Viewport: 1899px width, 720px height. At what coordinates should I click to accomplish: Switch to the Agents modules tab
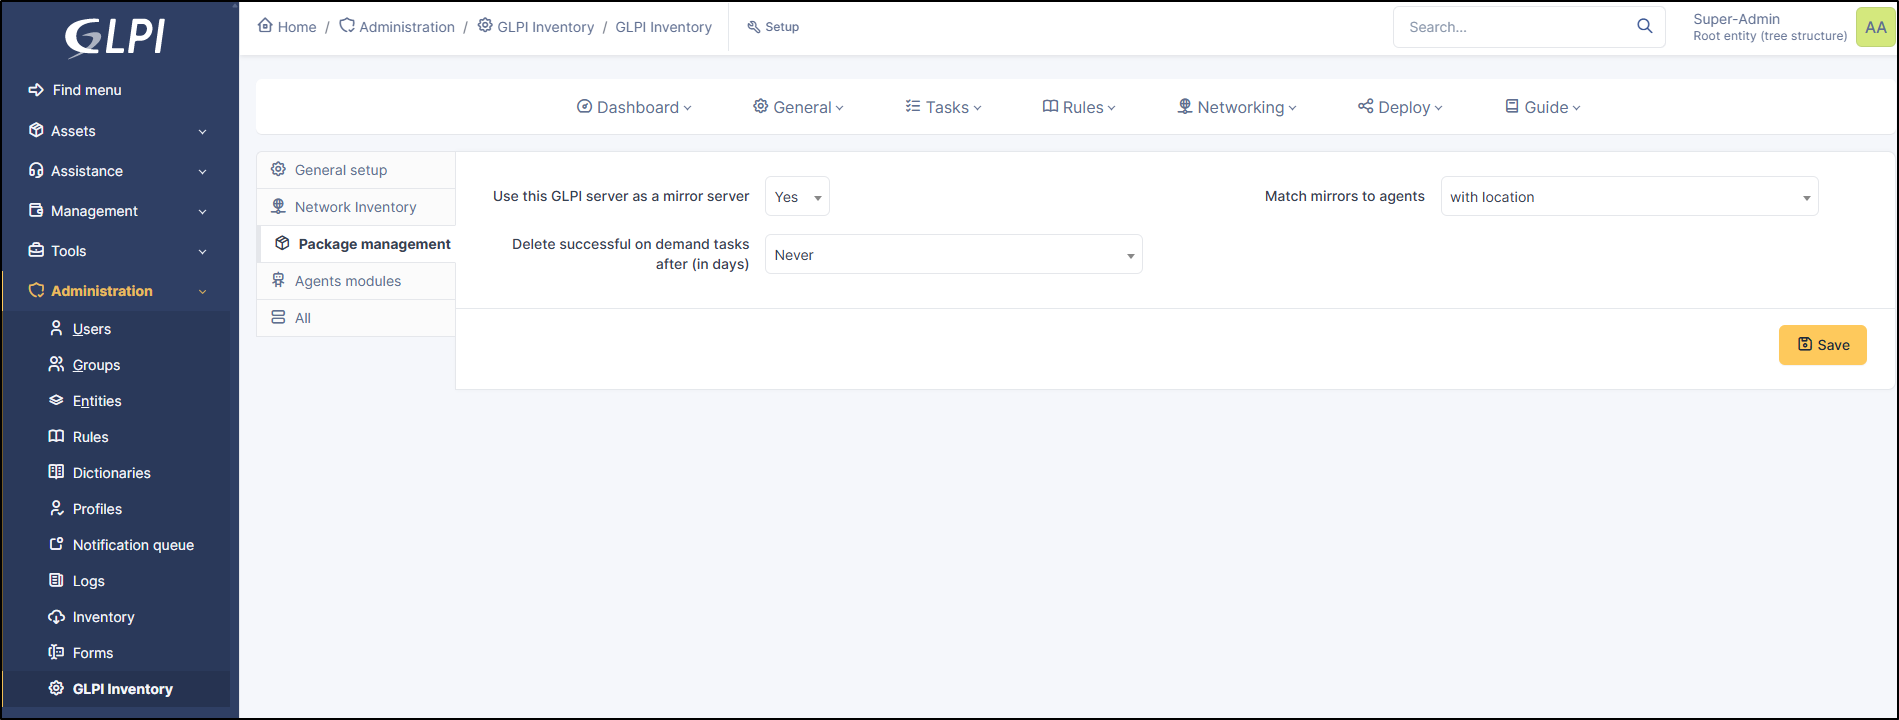click(347, 281)
